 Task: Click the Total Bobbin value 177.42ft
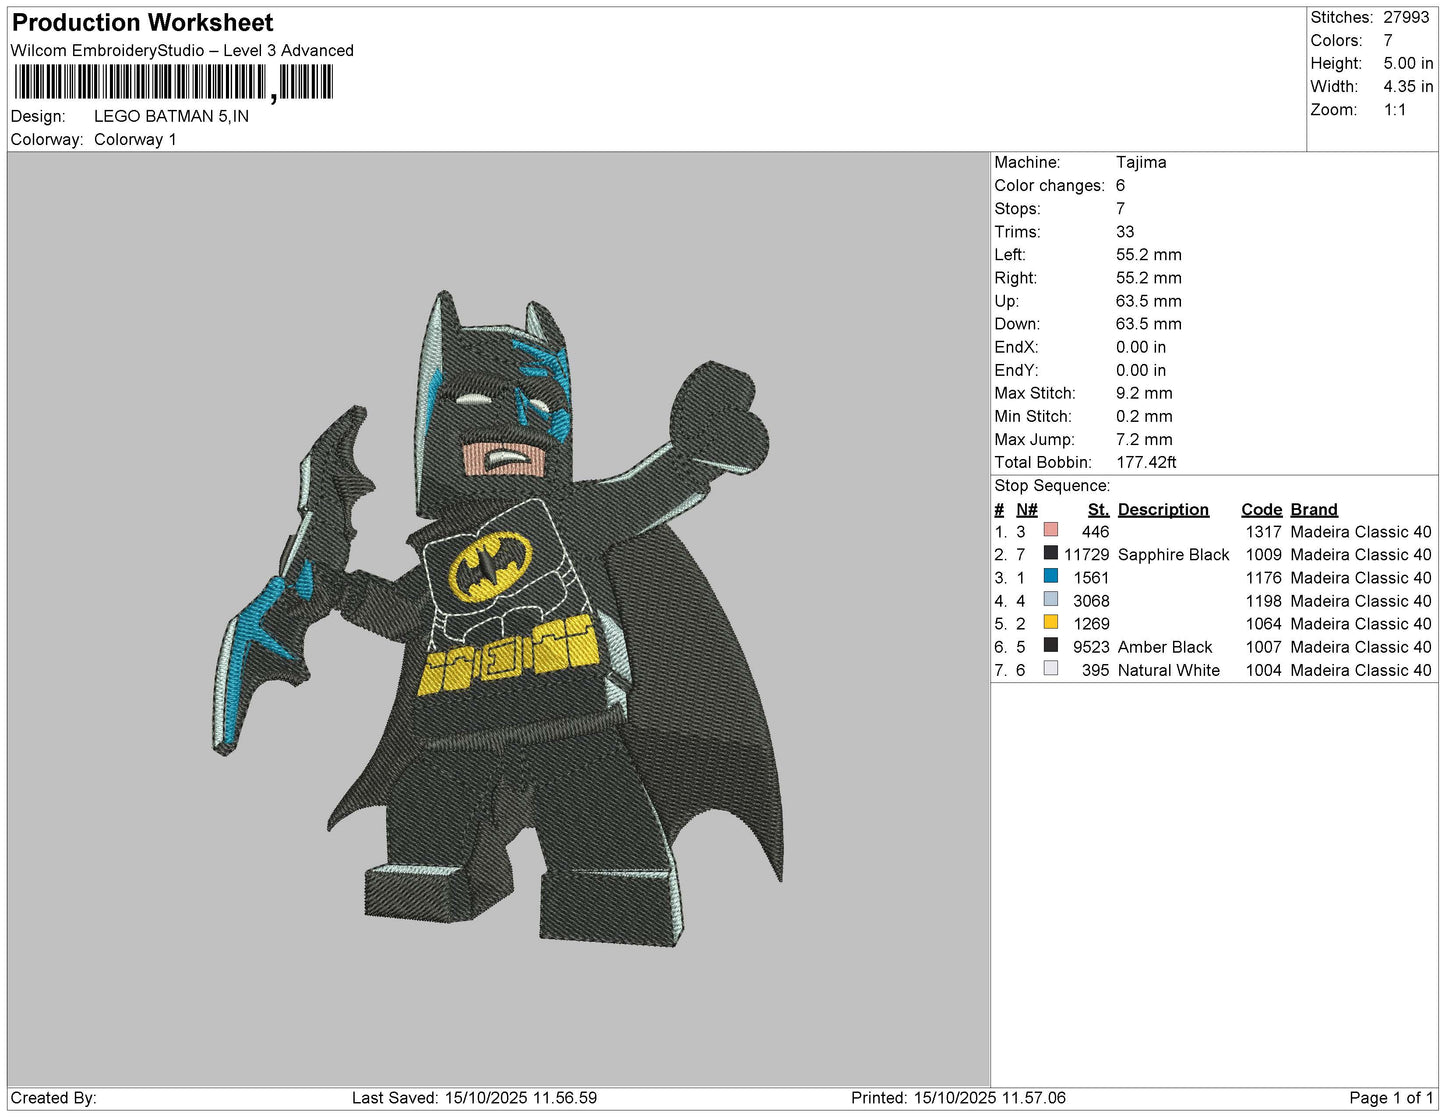click(1146, 462)
